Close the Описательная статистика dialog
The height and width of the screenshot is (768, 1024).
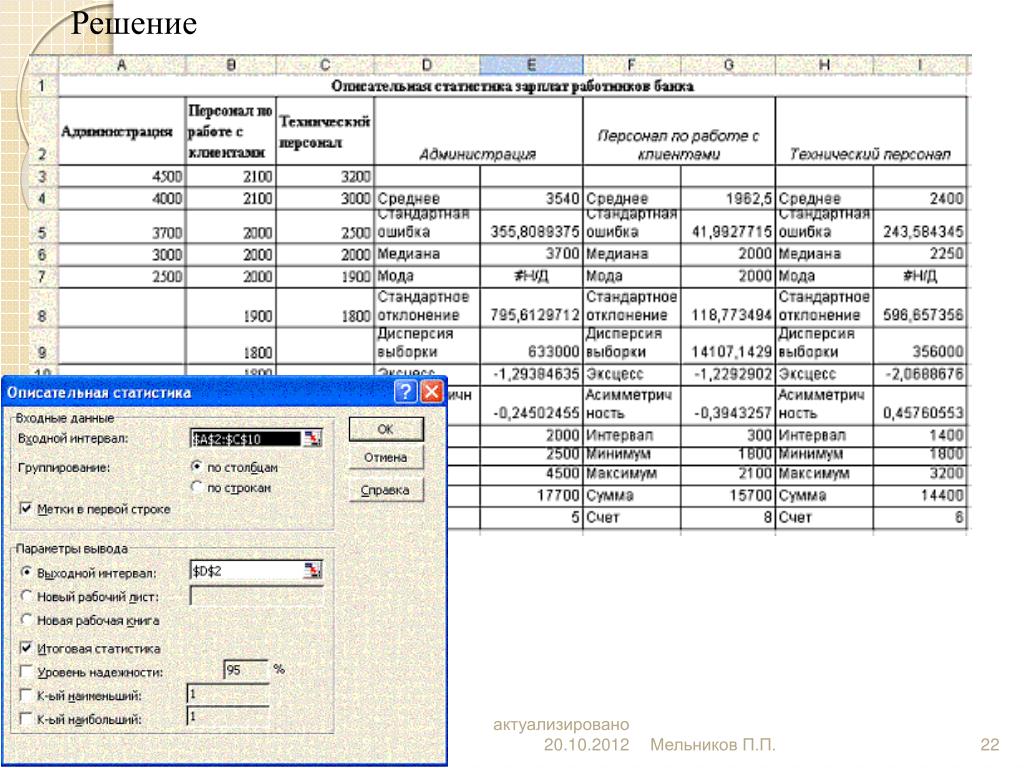(x=431, y=392)
